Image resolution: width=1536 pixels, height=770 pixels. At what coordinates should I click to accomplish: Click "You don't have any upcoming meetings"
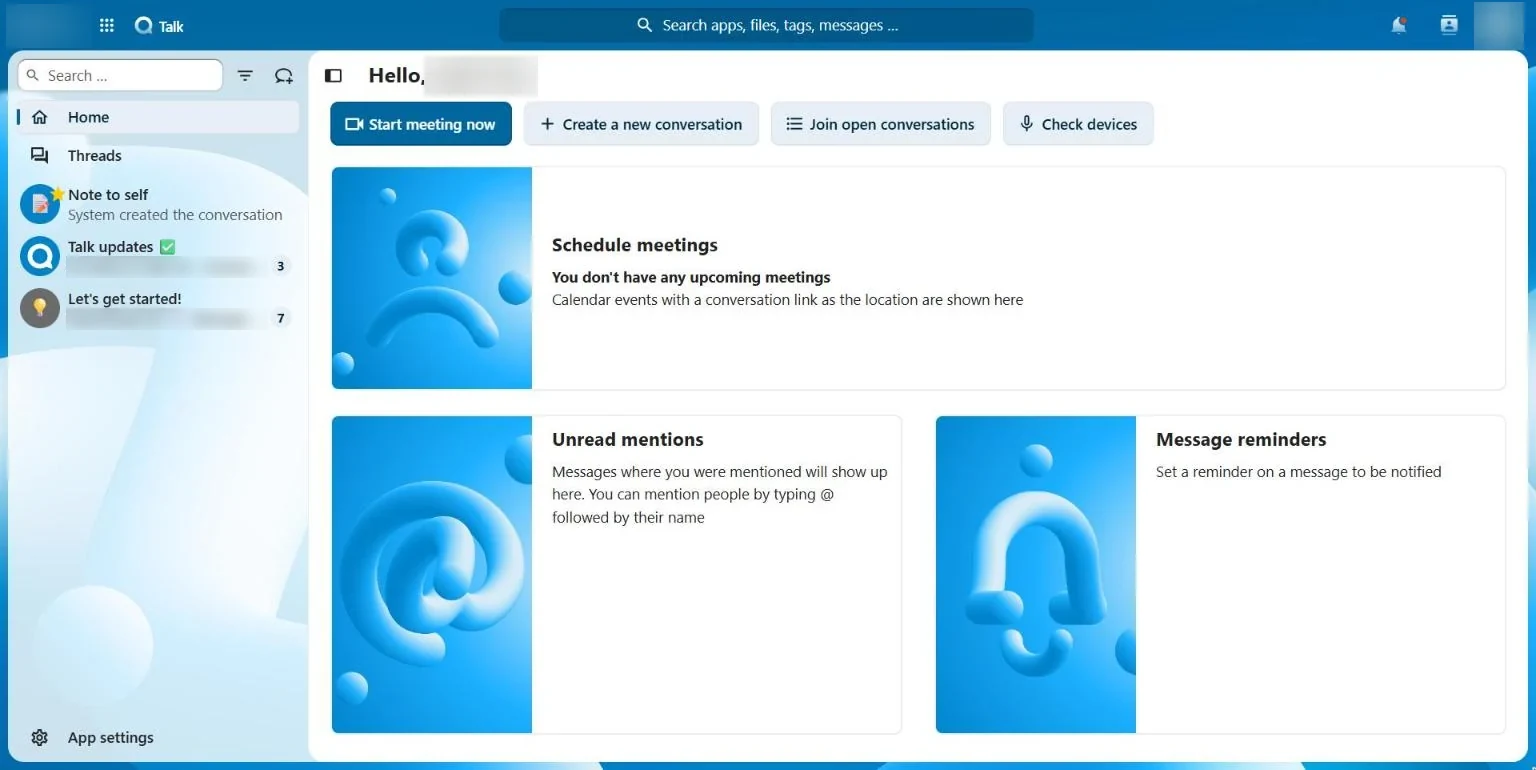point(691,277)
